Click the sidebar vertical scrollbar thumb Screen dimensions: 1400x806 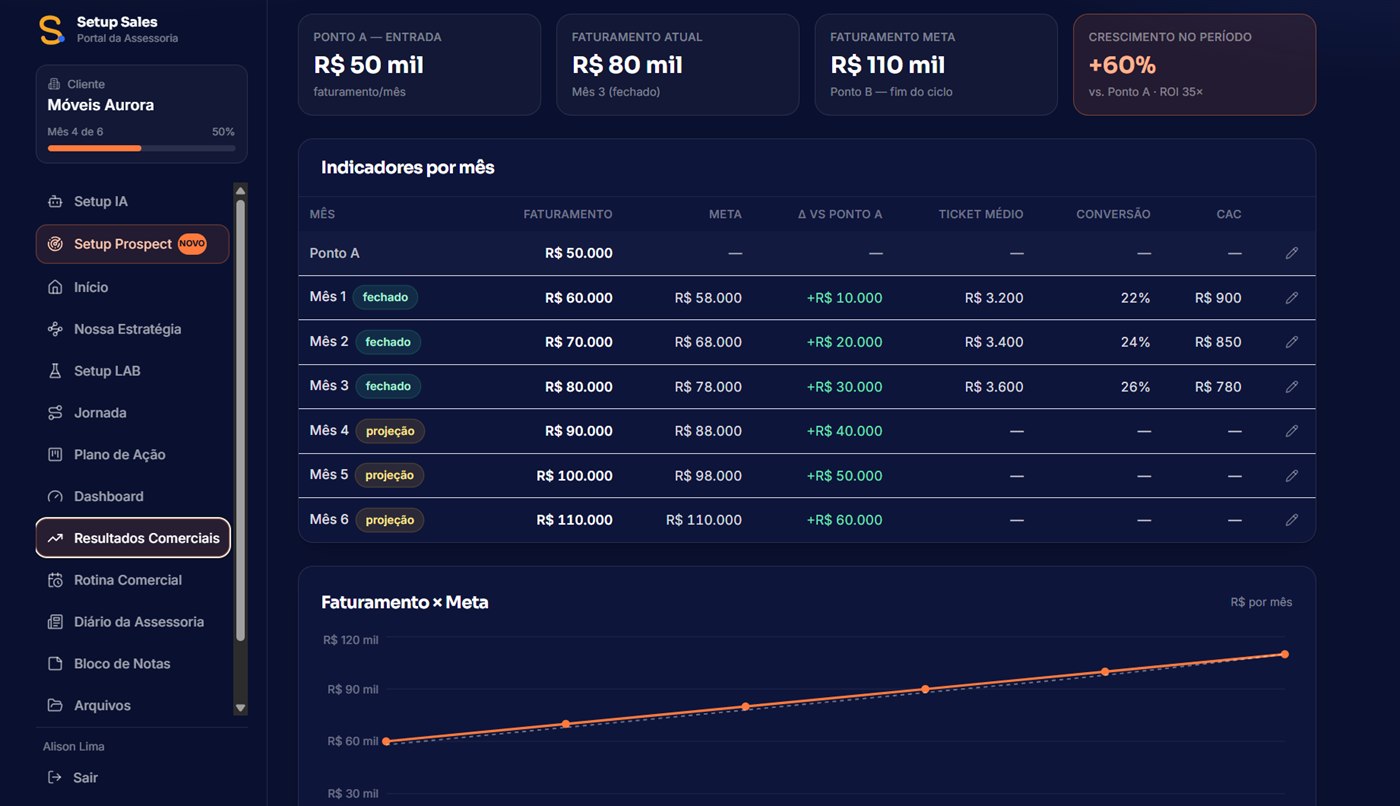point(240,420)
